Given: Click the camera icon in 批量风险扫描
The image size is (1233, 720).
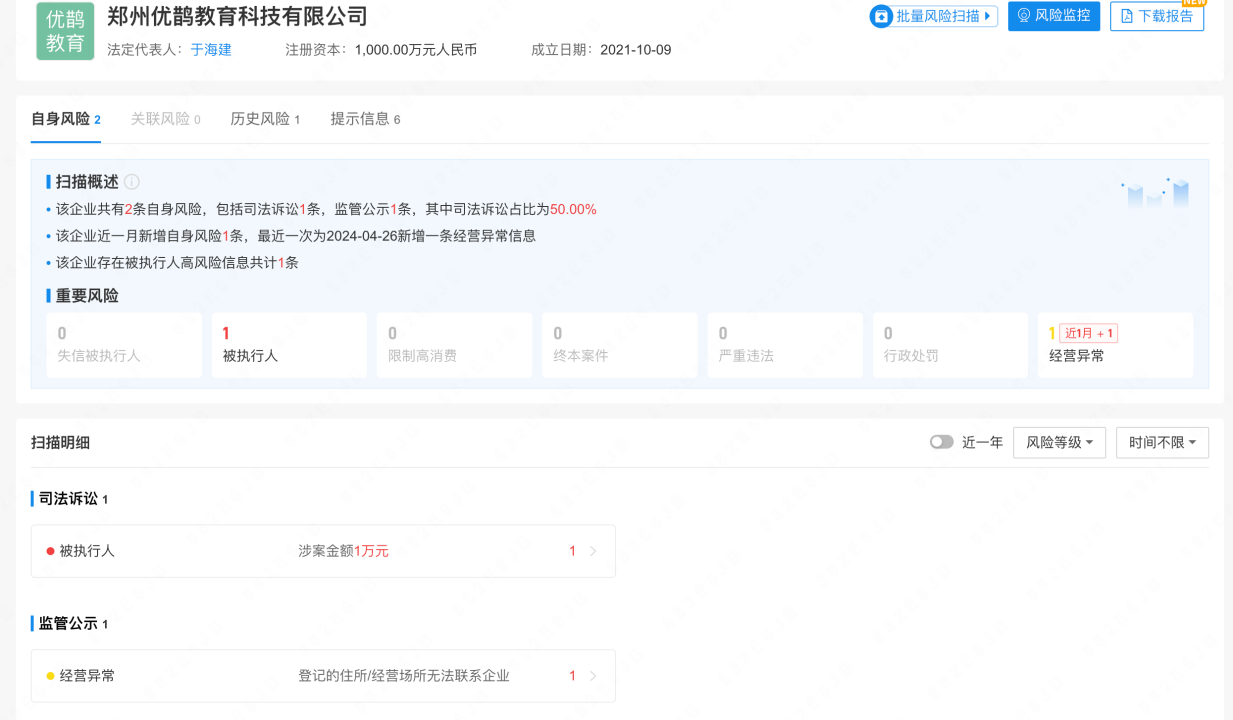Looking at the screenshot, I should tap(881, 16).
